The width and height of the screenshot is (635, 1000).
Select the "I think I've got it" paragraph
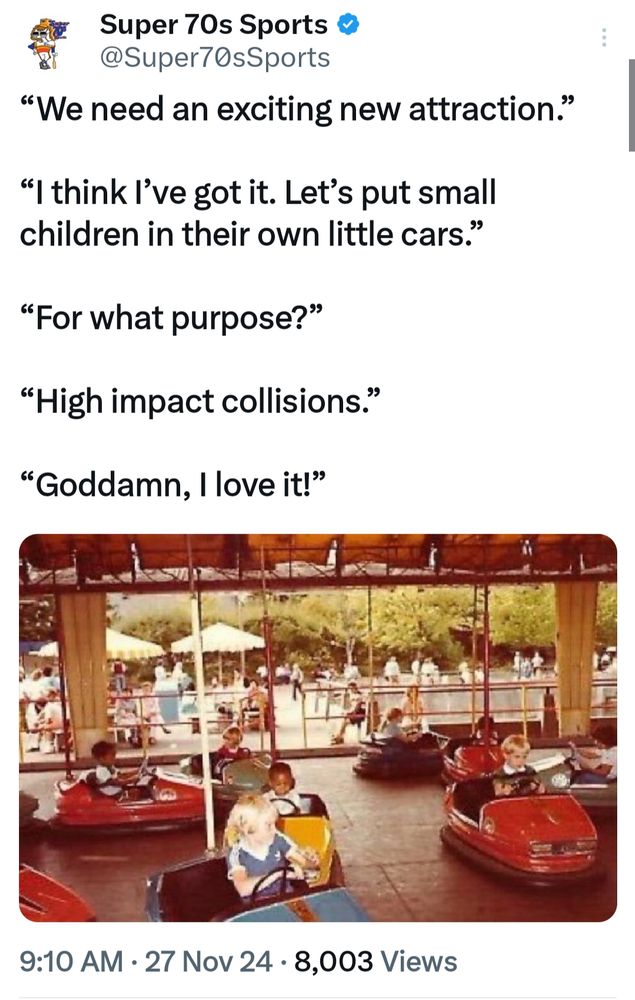click(258, 214)
